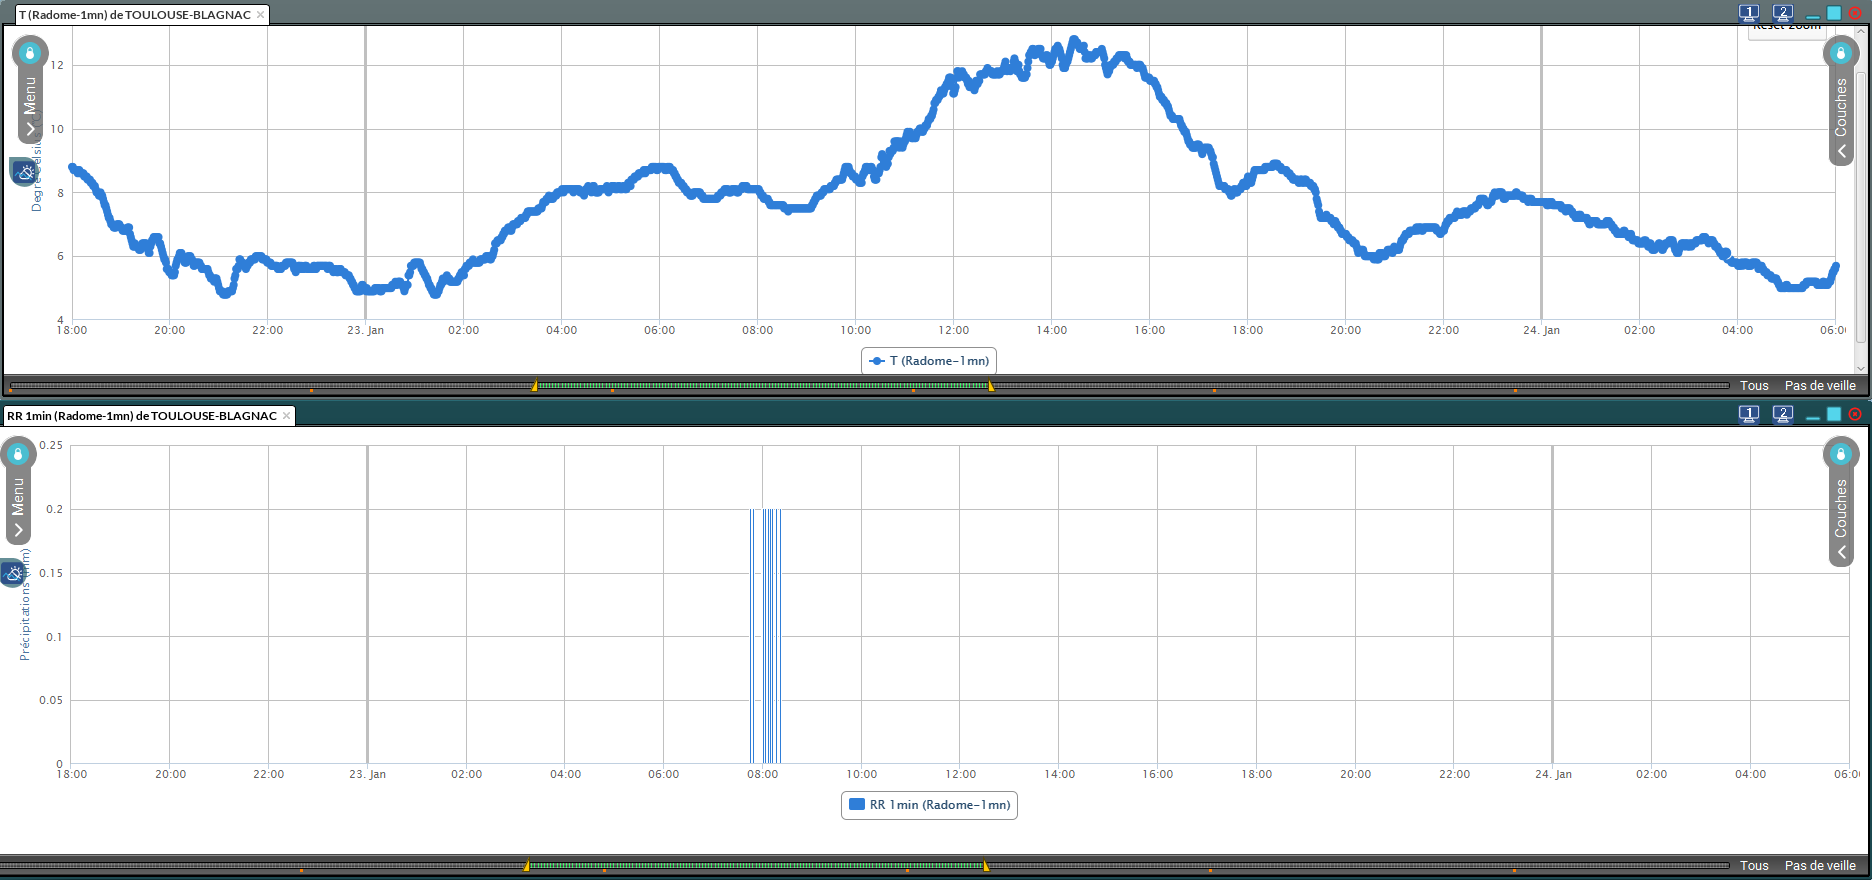Click Tous button under temperature chart

(1754, 386)
